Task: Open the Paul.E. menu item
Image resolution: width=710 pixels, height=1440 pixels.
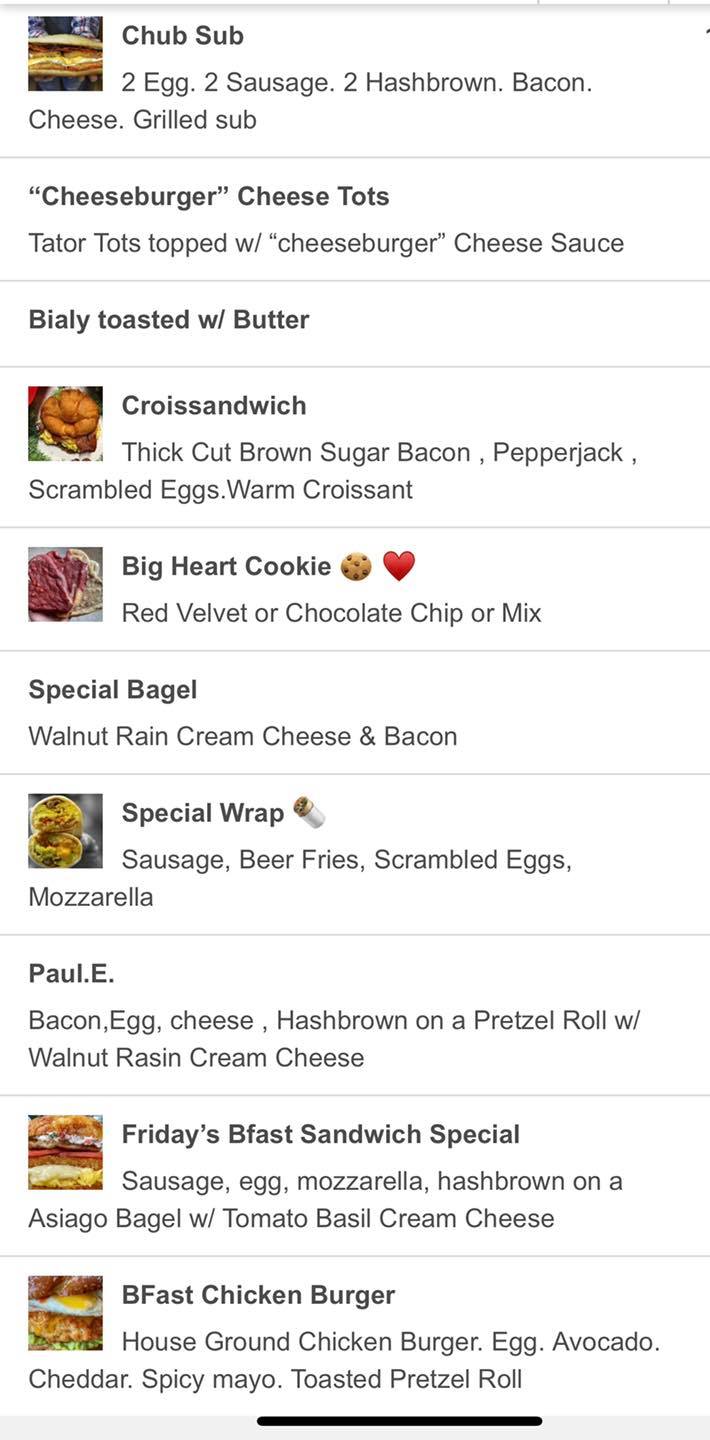Action: point(72,974)
